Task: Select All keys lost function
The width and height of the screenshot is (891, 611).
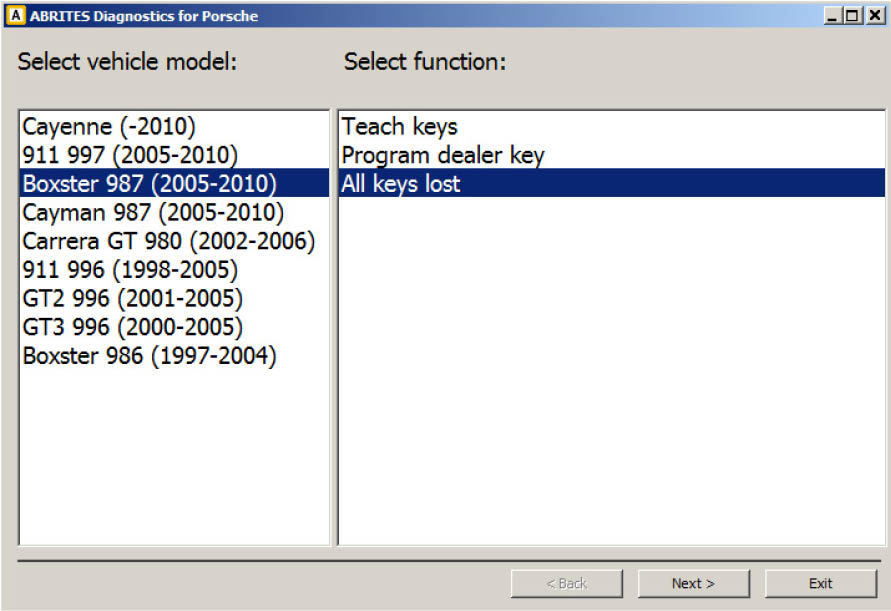Action: pos(401,184)
